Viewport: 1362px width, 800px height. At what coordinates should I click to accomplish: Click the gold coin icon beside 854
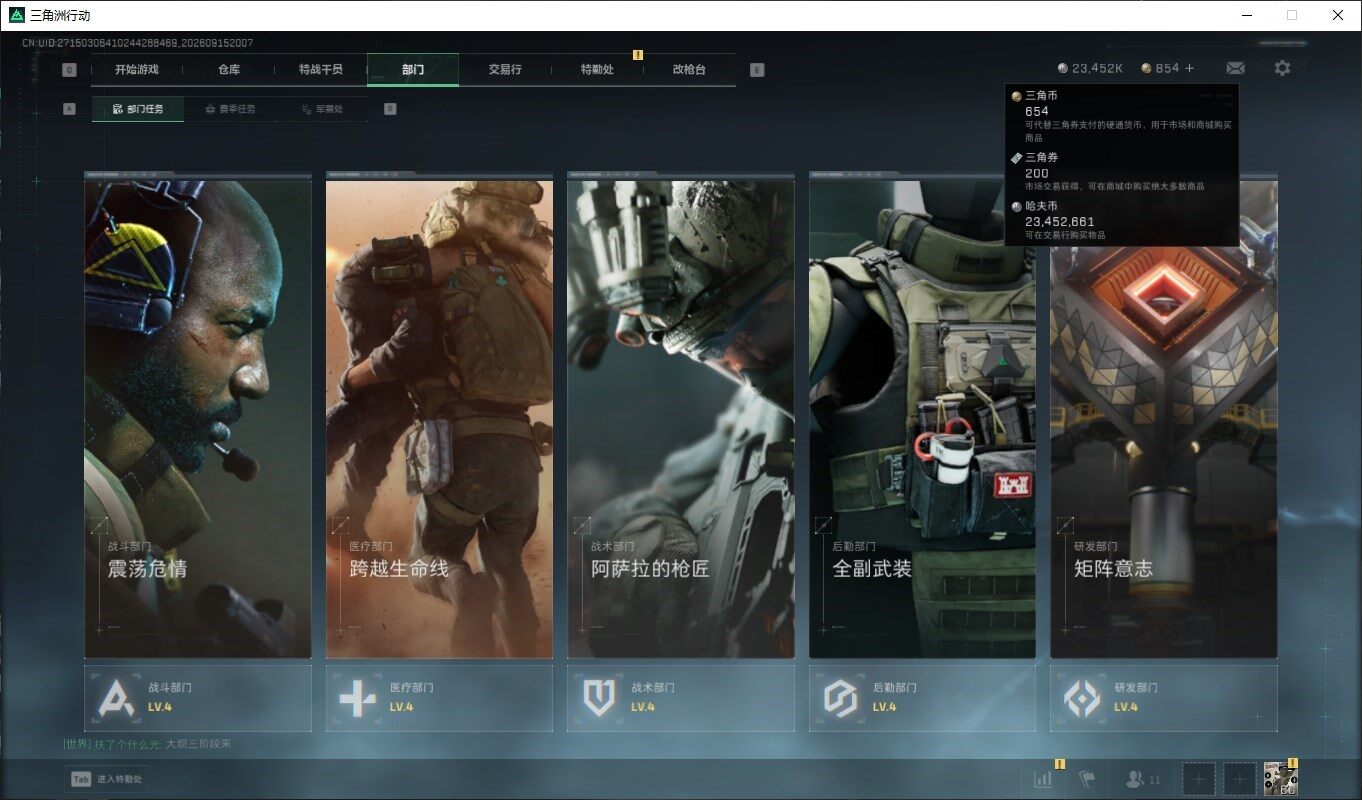[1146, 68]
